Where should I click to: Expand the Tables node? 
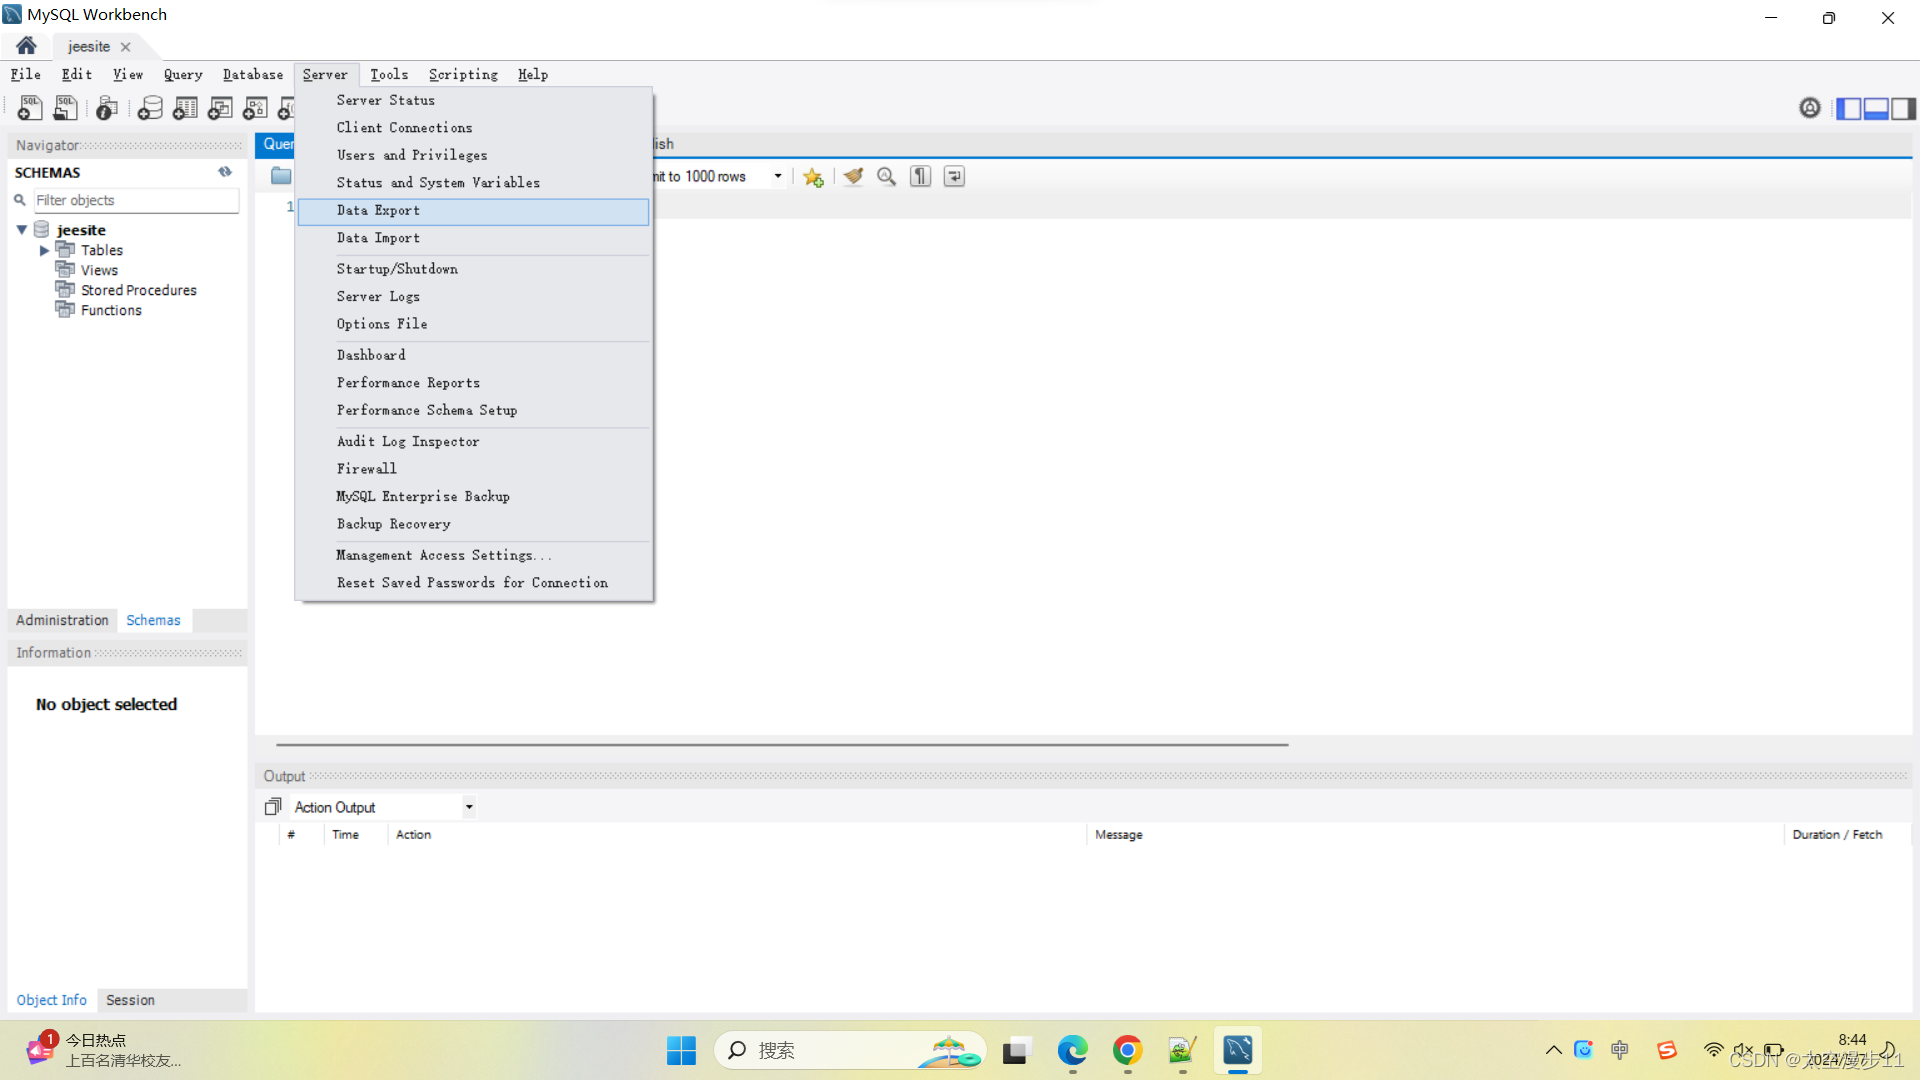pyautogui.click(x=44, y=250)
